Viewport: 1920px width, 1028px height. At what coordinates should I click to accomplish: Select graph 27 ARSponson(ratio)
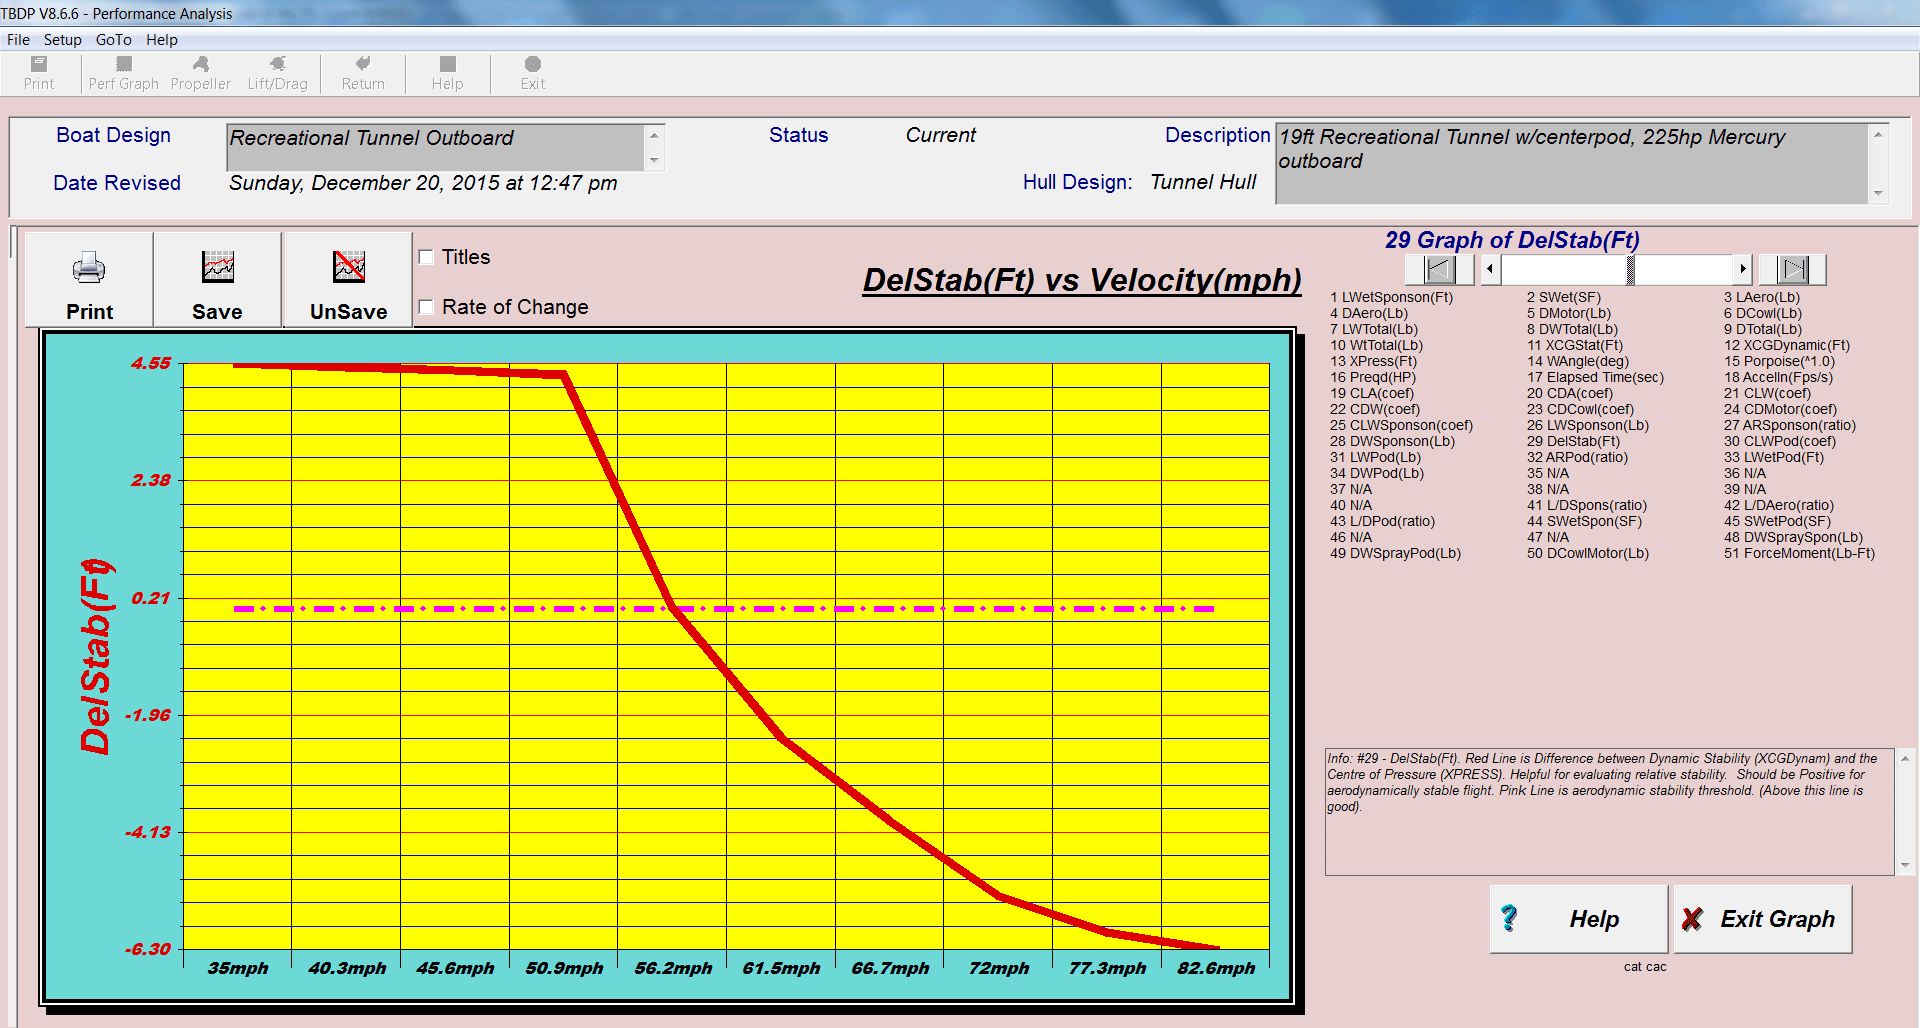(1789, 425)
